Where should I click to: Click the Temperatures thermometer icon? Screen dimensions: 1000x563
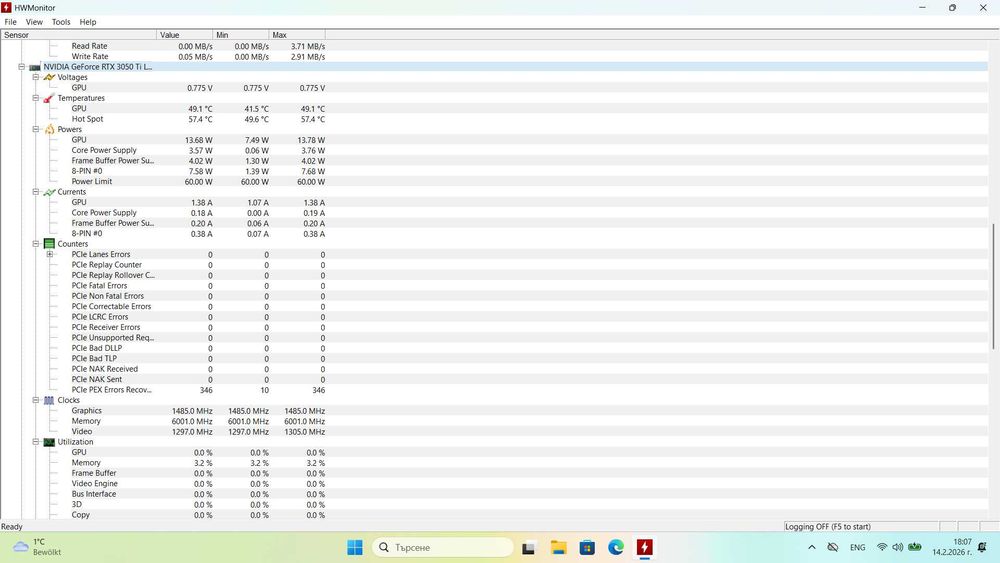click(49, 98)
